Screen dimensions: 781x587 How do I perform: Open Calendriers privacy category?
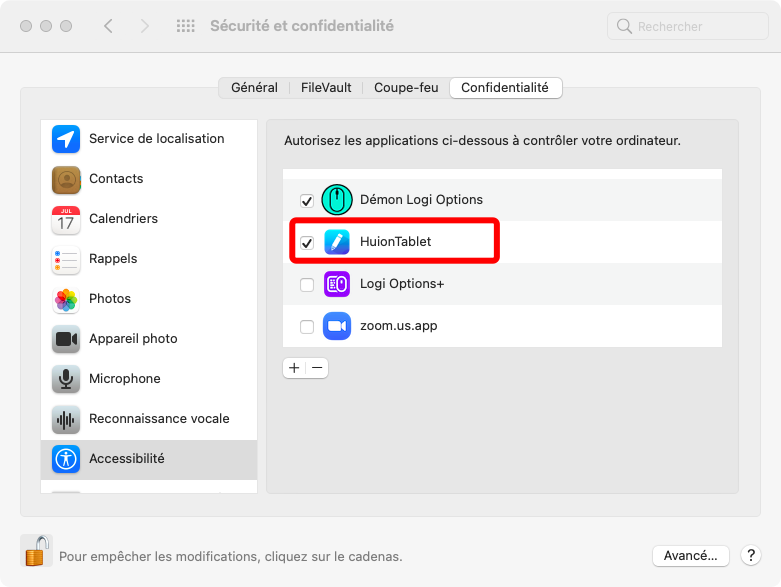click(123, 219)
